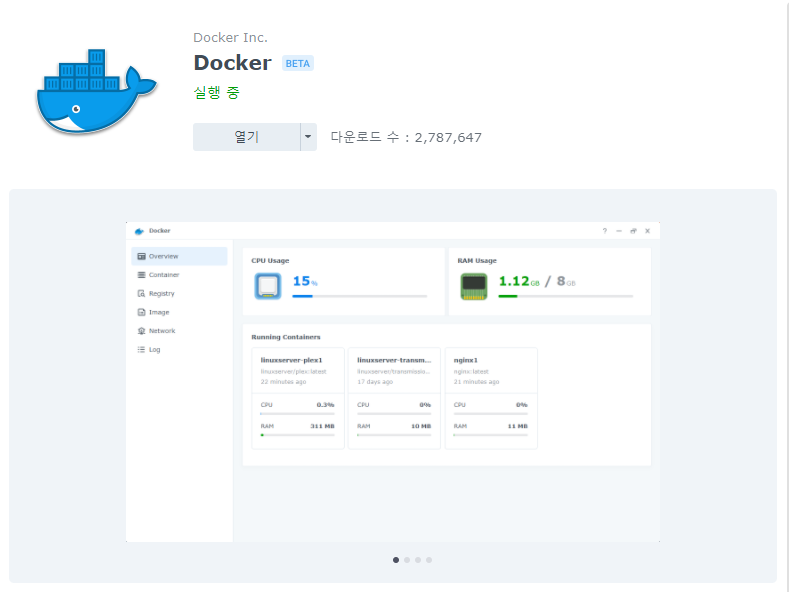Select Registry in the preview sidebar
789x592 pixels.
click(x=179, y=293)
